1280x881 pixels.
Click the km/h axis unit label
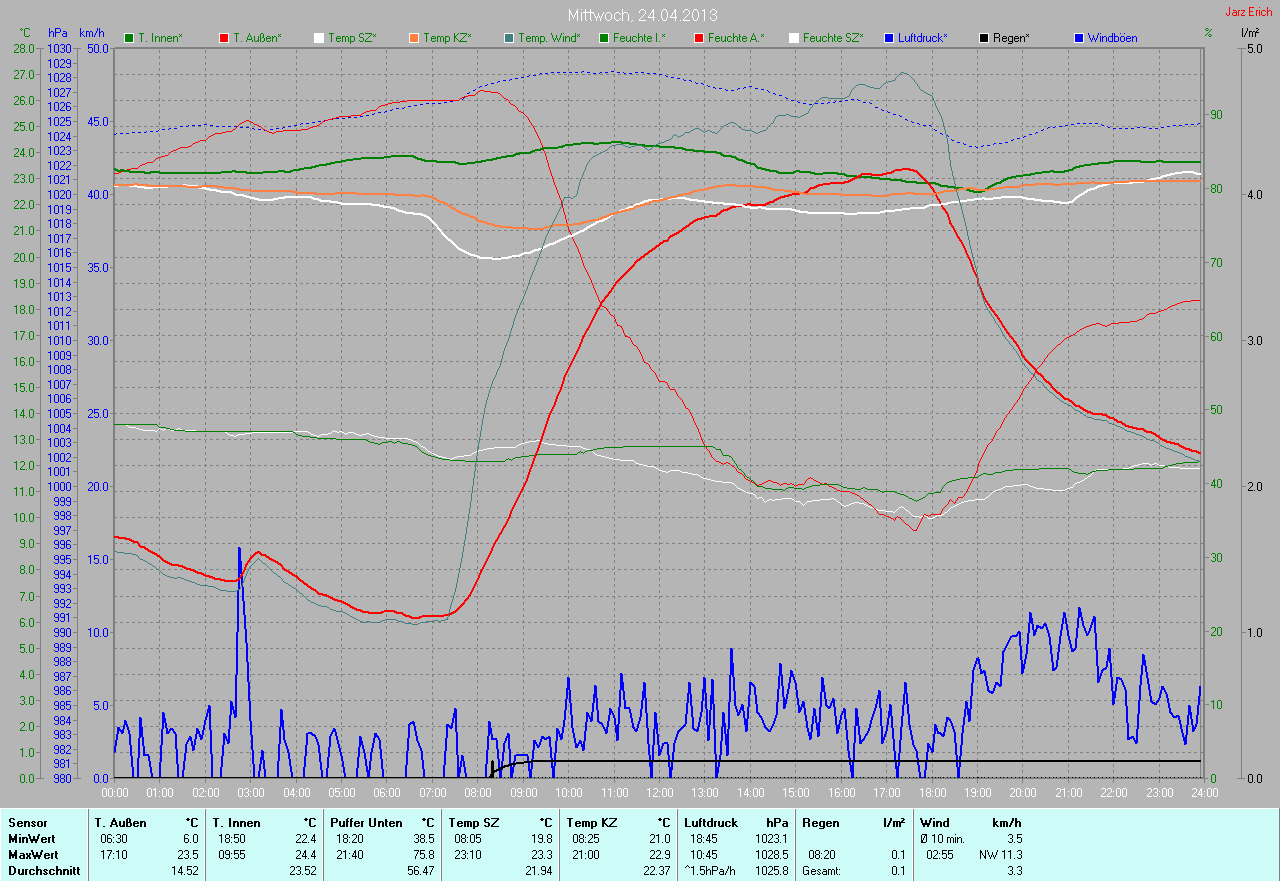[x=90, y=33]
